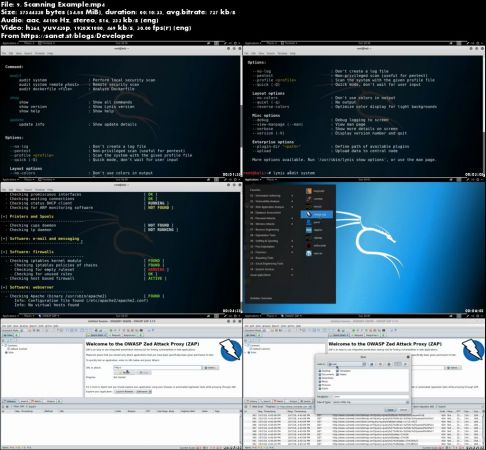The height and width of the screenshot is (450, 486).
Task: Open the Videos folder in the Save dialog
Action: pos(341,374)
